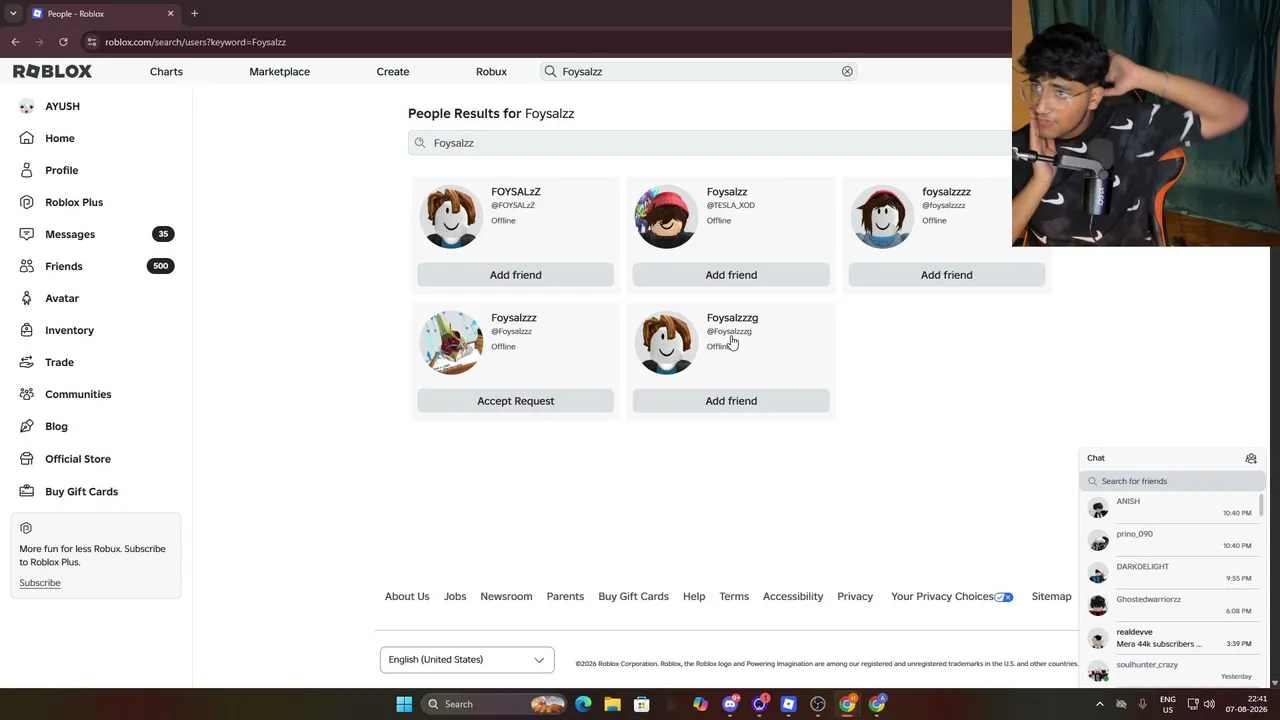1280x720 pixels.
Task: Open Robux in top navigation
Action: coord(491,71)
